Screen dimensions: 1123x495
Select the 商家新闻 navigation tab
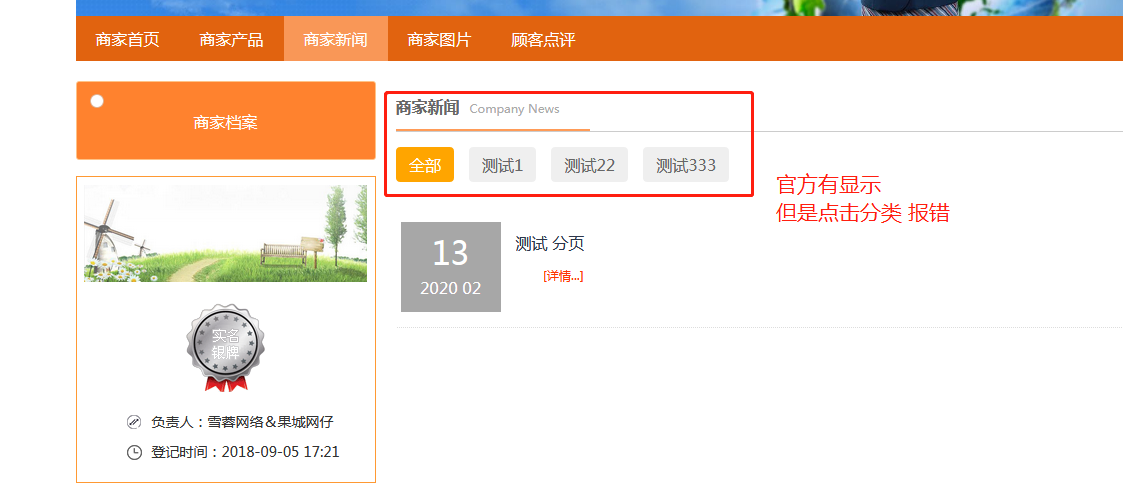tap(335, 40)
